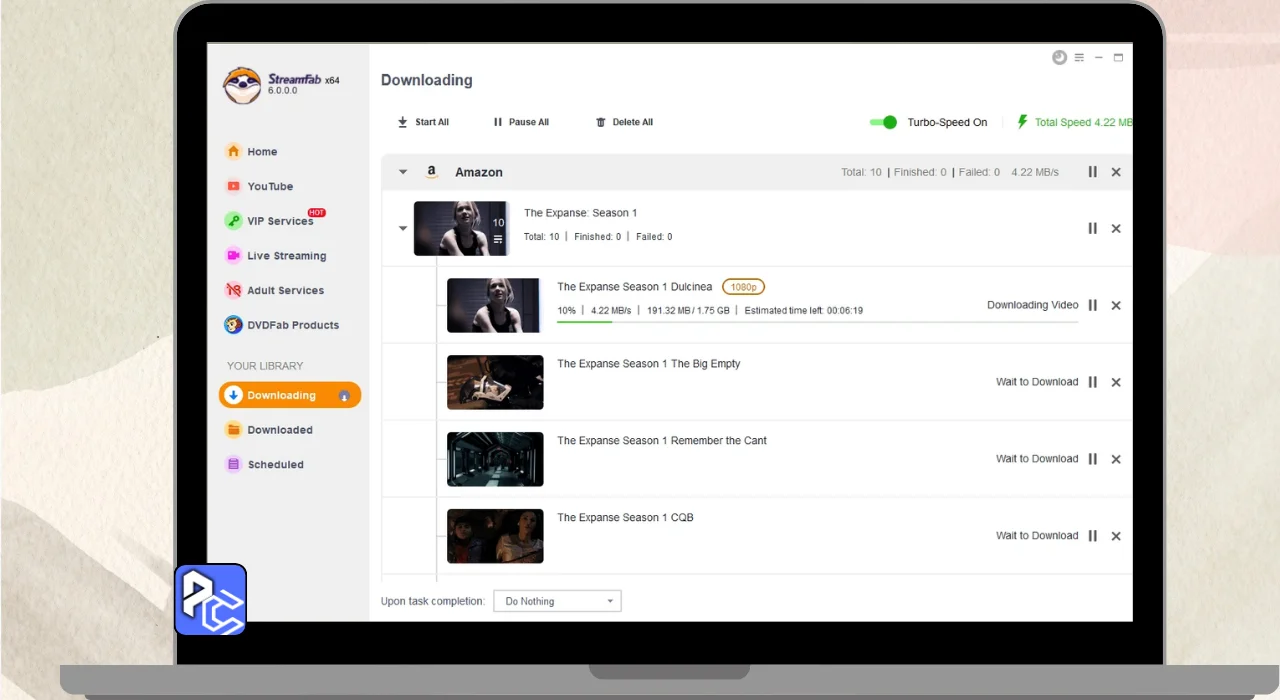This screenshot has height=700, width=1280.
Task: Open DVDFab Products icon
Action: (x=233, y=325)
